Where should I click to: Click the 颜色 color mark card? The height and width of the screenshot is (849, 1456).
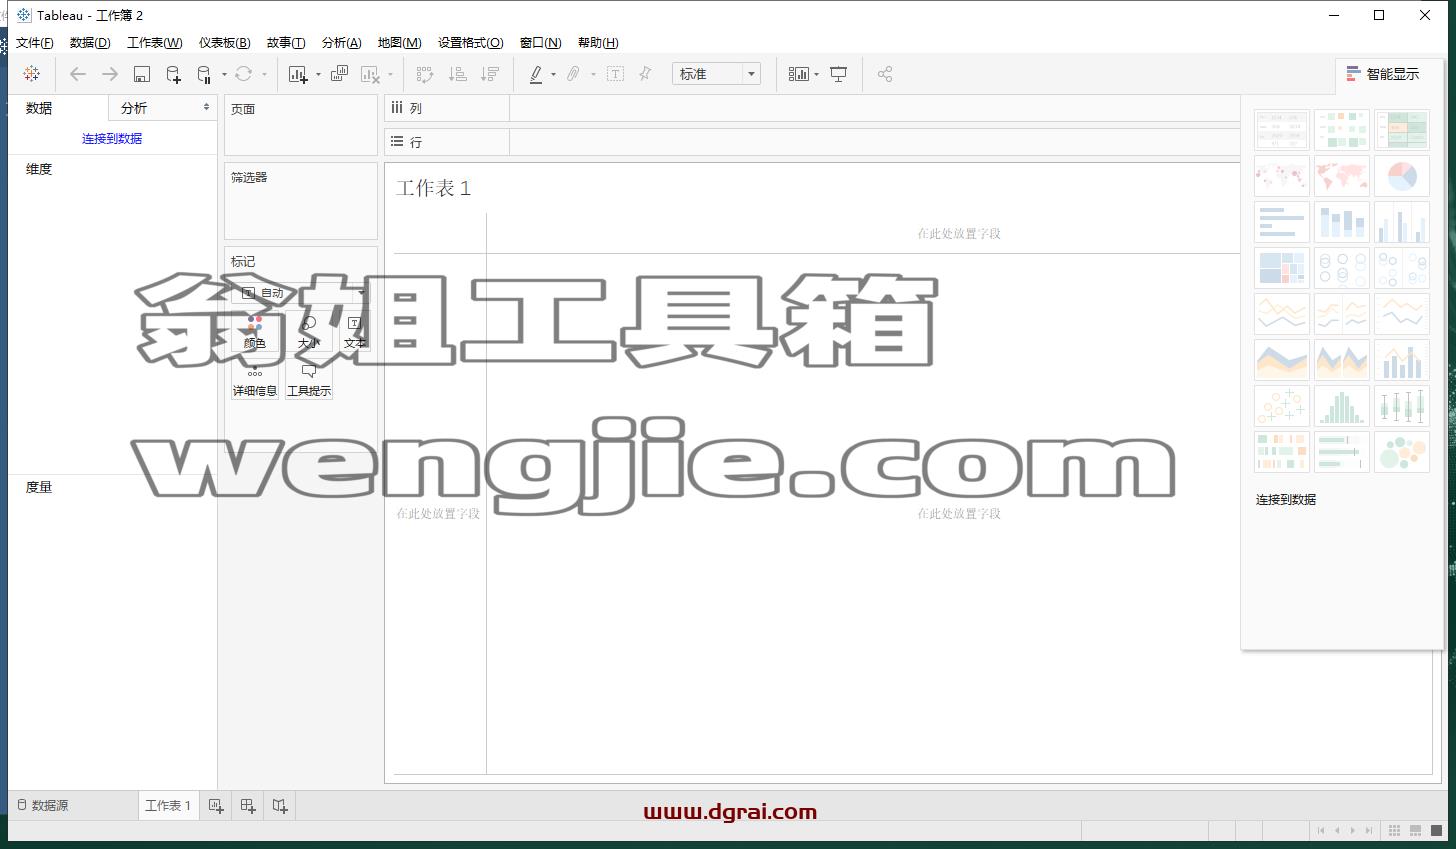[255, 331]
